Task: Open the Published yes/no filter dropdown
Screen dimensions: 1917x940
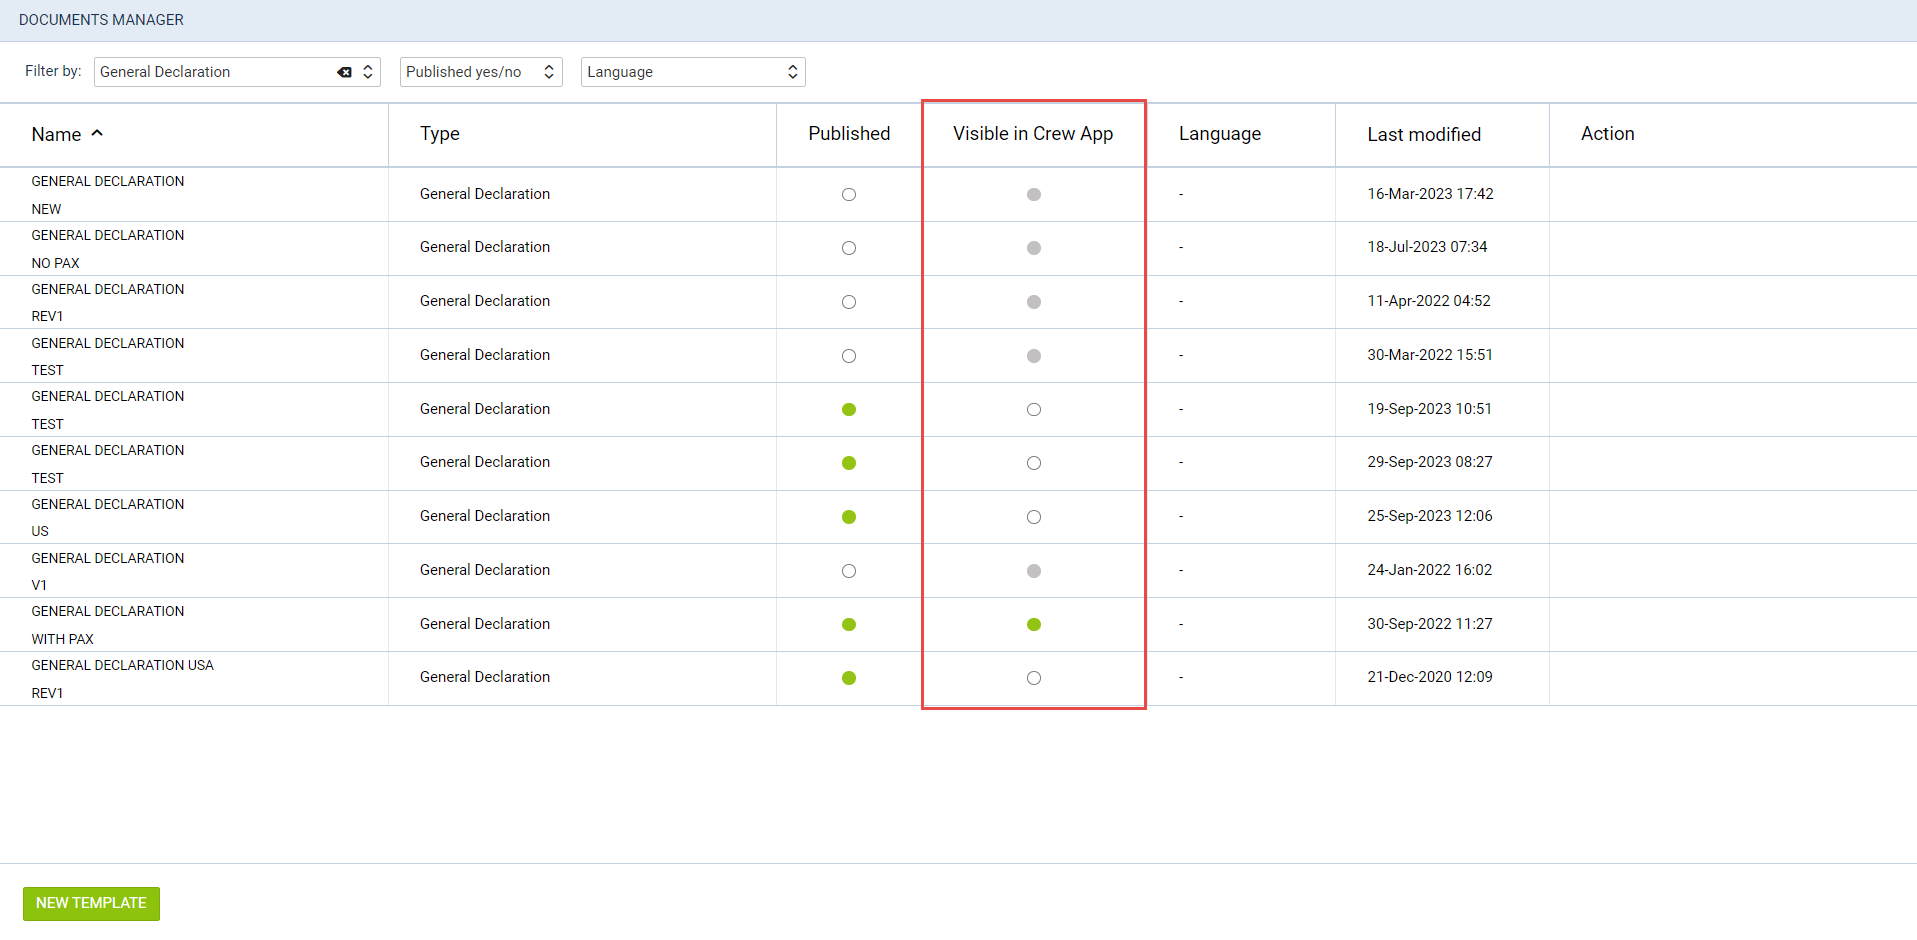Action: (x=481, y=72)
